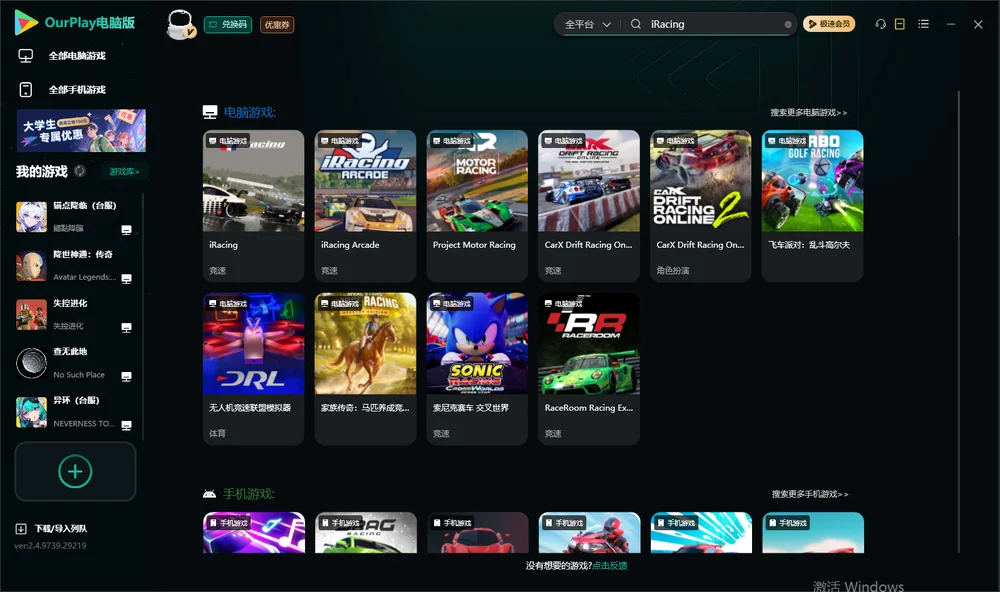
Task: Open the 游戏库 link
Action: pyautogui.click(x=124, y=171)
